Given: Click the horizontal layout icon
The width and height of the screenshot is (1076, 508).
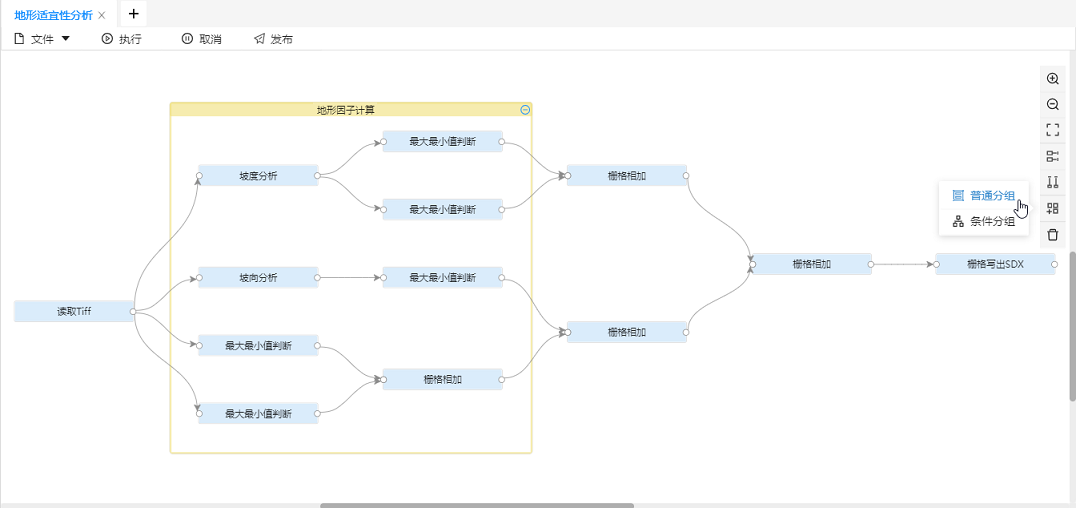Looking at the screenshot, I should point(1052,156).
